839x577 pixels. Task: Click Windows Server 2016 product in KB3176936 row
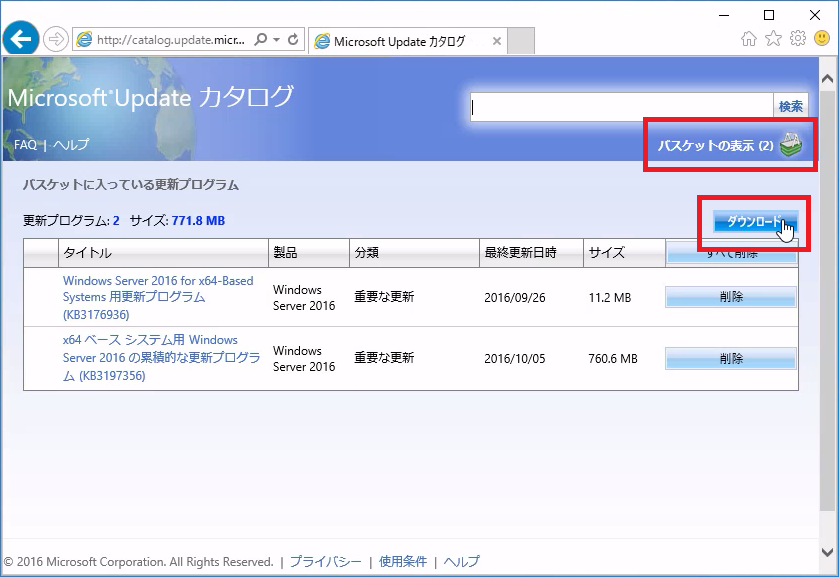click(x=304, y=298)
